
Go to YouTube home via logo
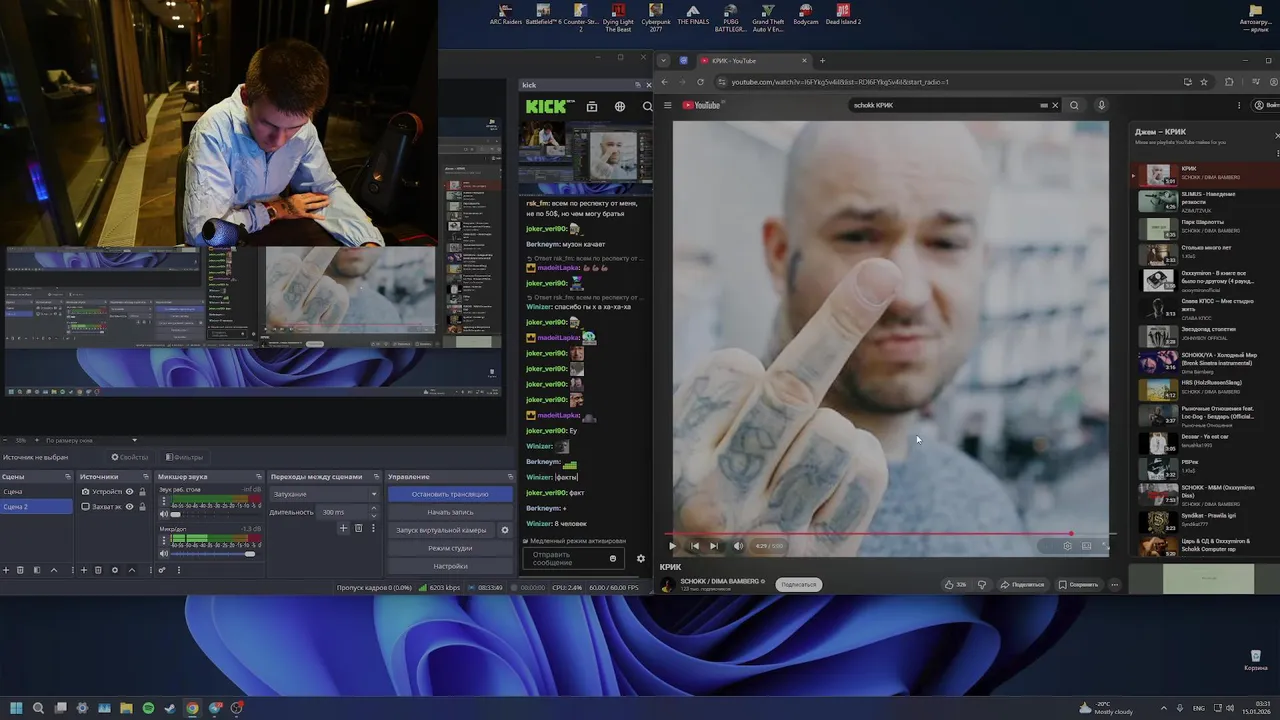[x=702, y=105]
